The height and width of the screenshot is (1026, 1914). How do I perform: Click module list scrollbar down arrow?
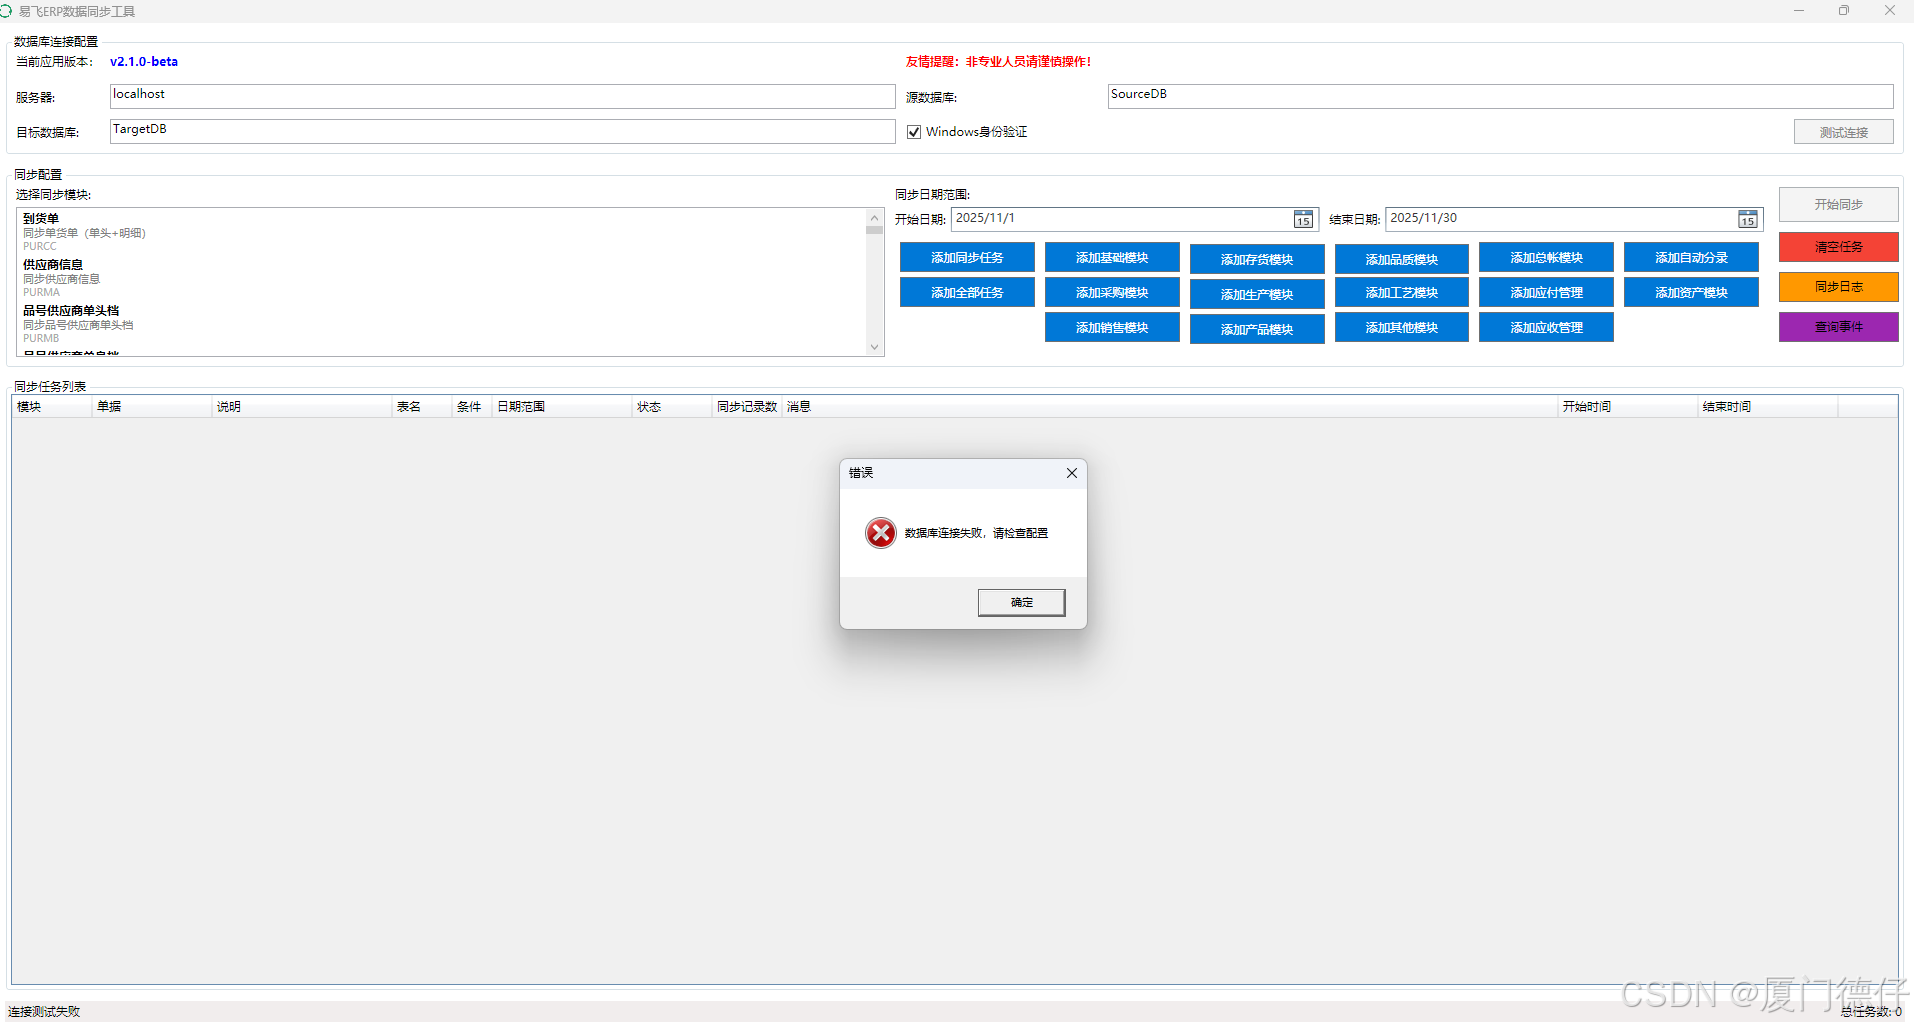(874, 347)
